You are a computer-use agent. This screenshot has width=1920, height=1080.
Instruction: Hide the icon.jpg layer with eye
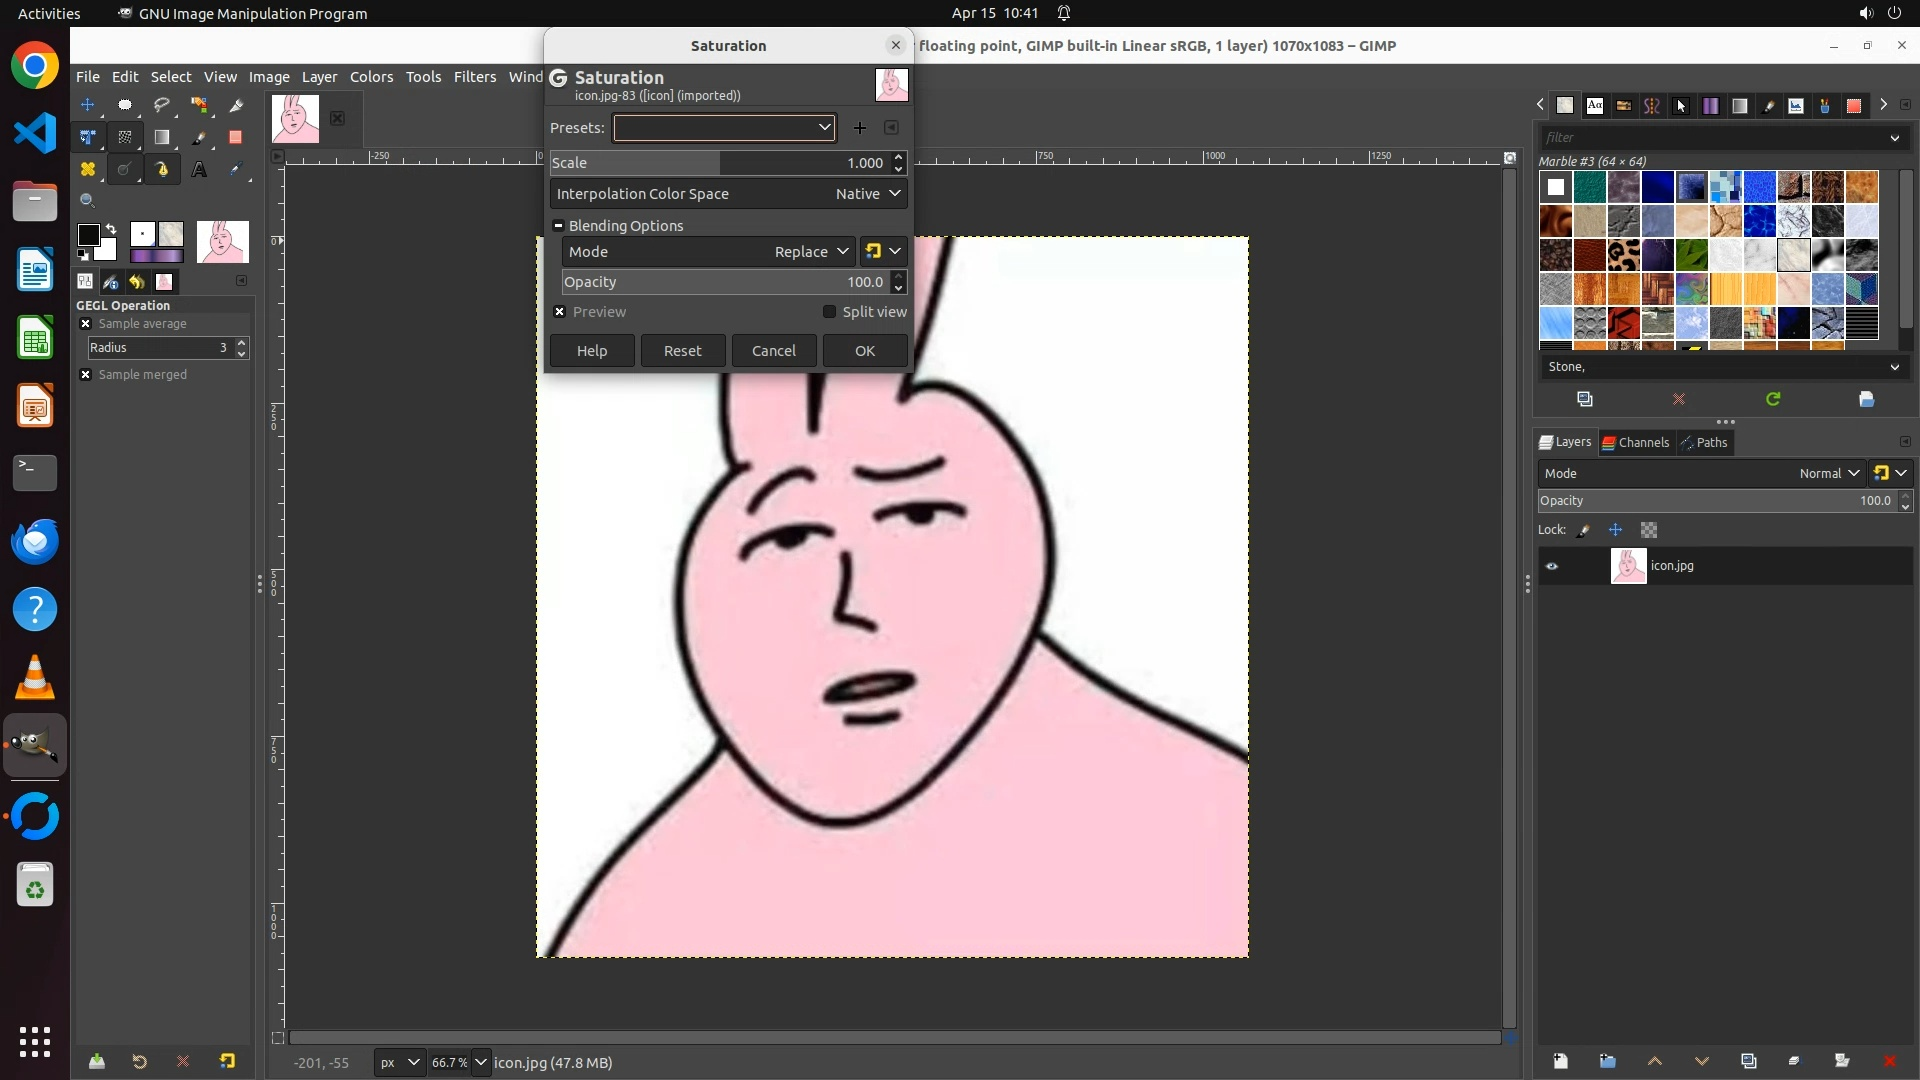(1552, 566)
